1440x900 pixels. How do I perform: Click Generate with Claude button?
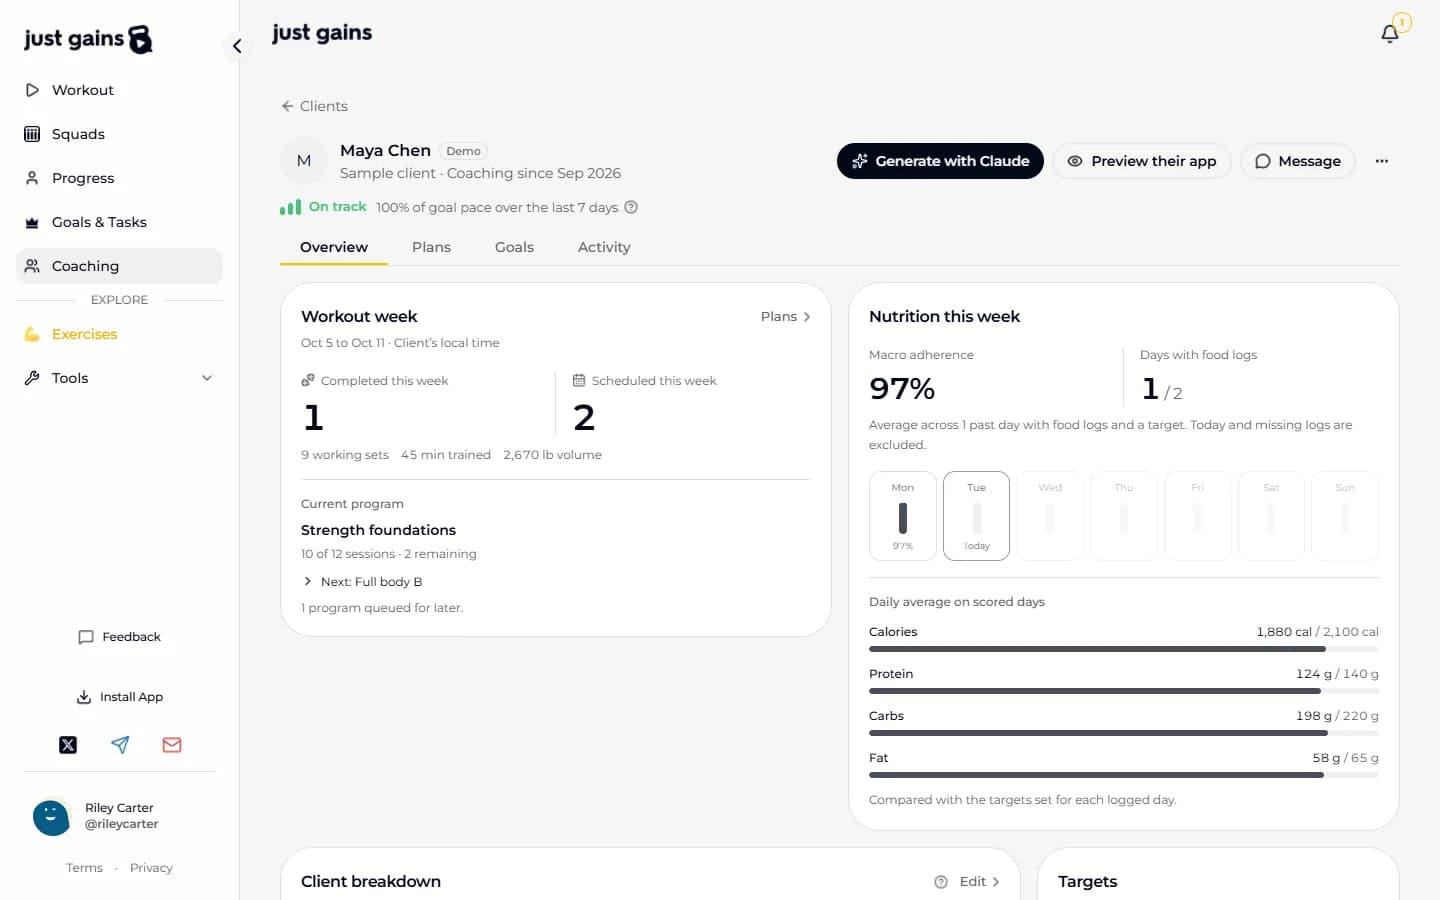[x=940, y=161]
